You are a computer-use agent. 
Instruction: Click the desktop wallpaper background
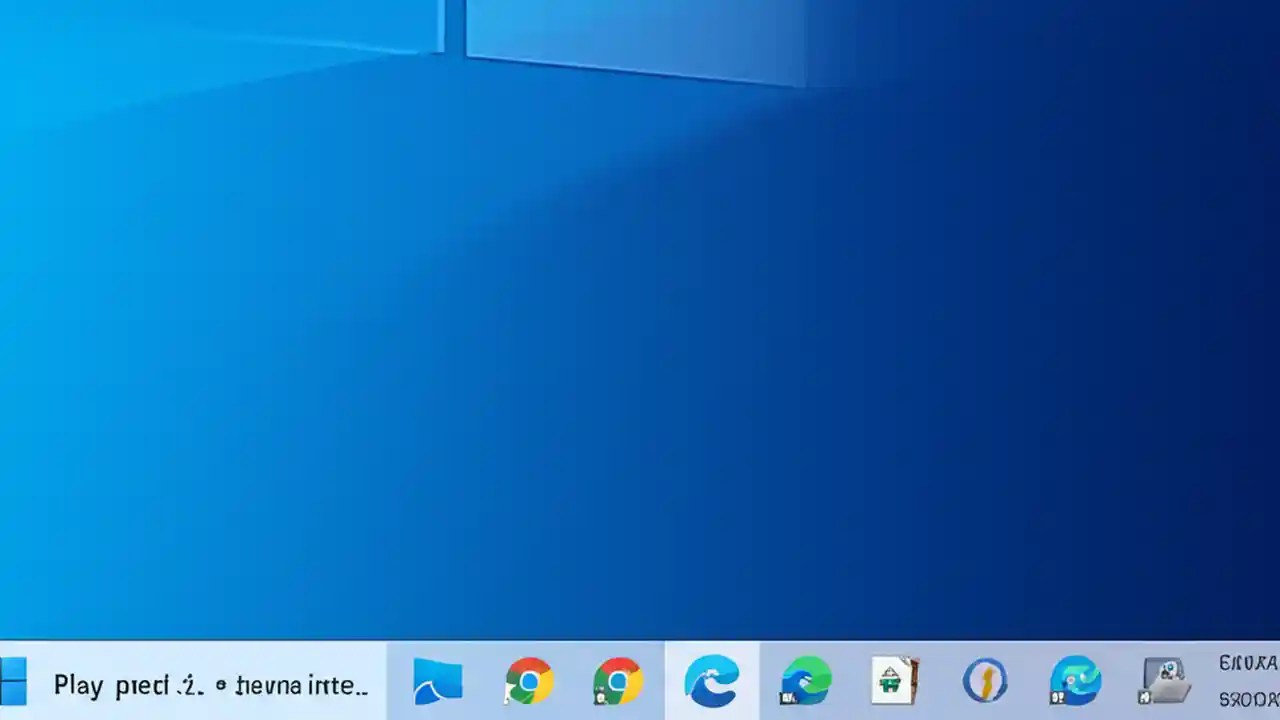point(640,350)
